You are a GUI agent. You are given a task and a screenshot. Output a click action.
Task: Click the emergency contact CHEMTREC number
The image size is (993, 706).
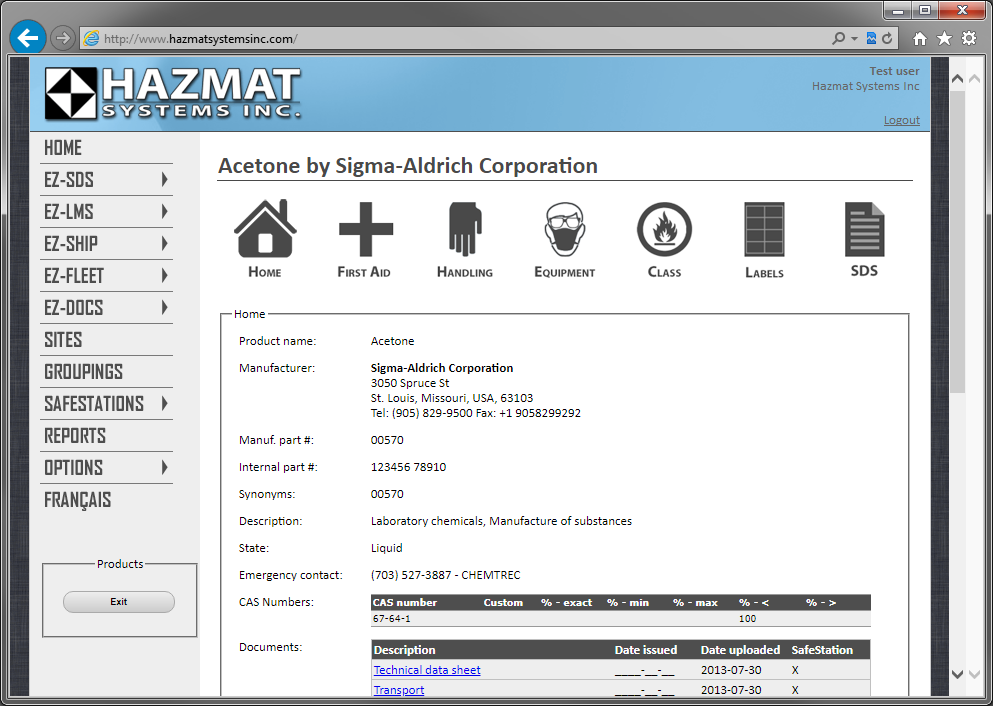[x=445, y=575]
